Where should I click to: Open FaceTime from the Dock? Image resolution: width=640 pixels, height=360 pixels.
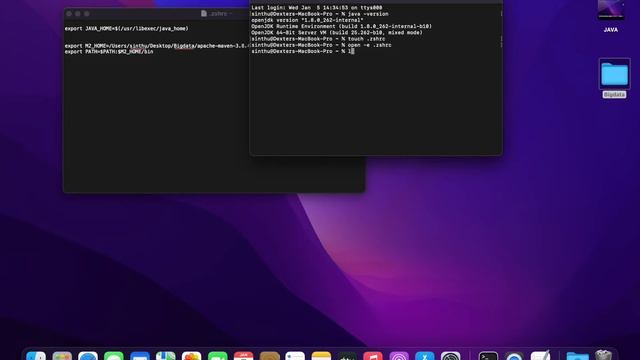218,356
